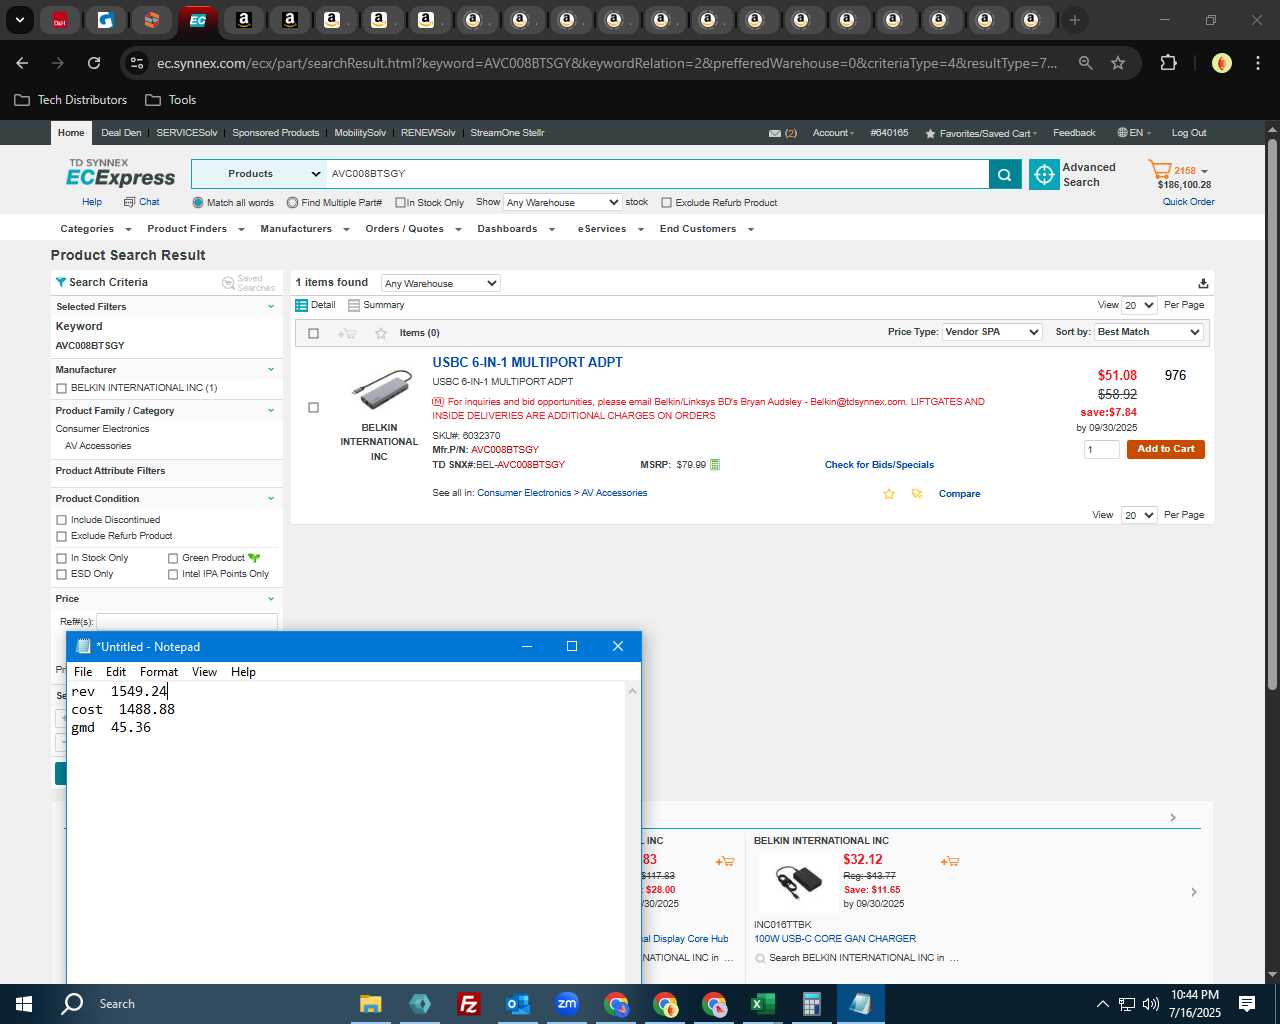Tick the USBC 6-IN-1 product row checkbox
Viewport: 1280px width, 1024px height.
pyautogui.click(x=313, y=408)
